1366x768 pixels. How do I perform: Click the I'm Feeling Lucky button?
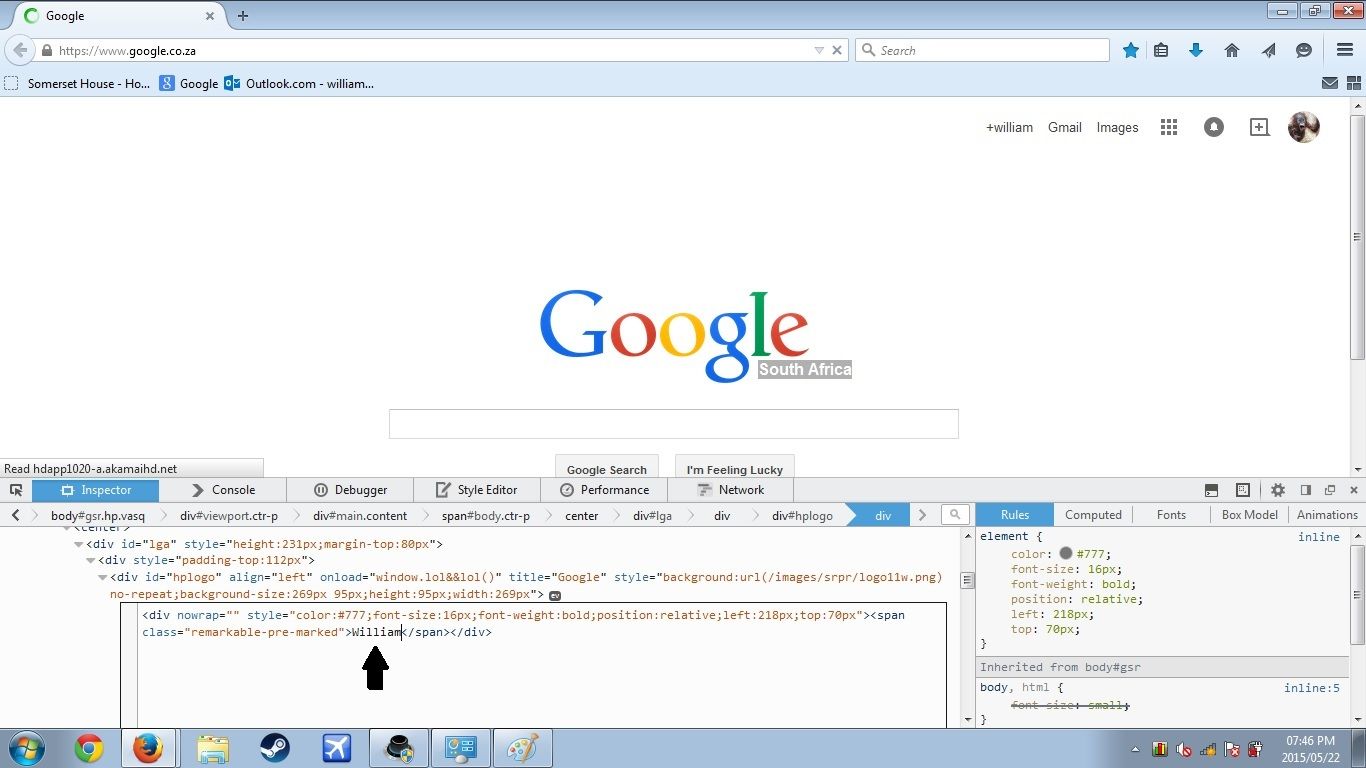735,469
